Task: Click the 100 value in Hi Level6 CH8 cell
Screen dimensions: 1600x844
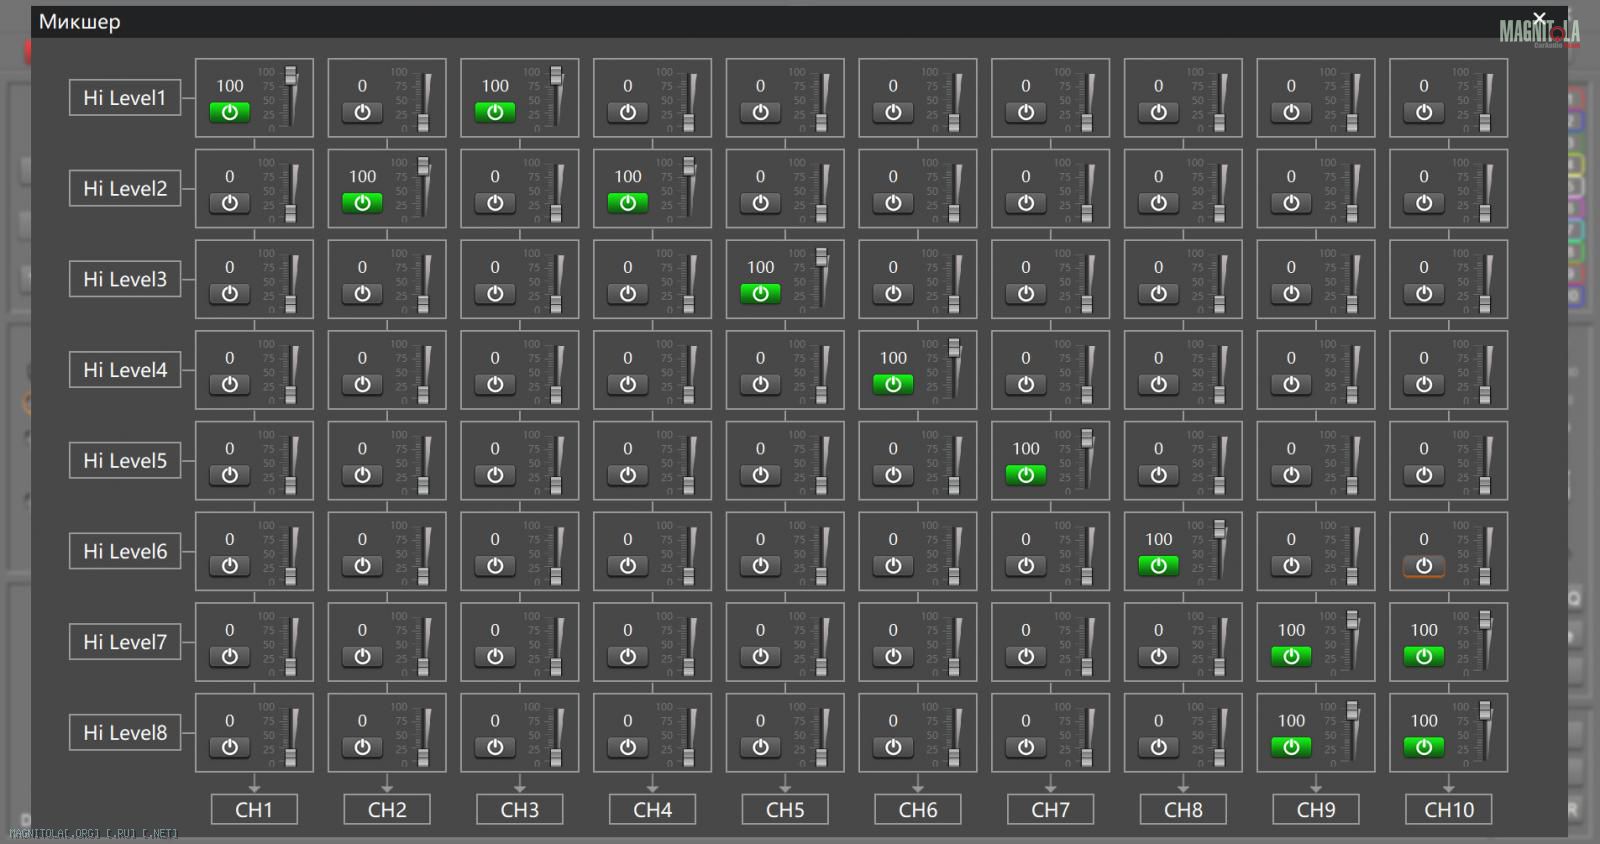Action: (x=1158, y=540)
